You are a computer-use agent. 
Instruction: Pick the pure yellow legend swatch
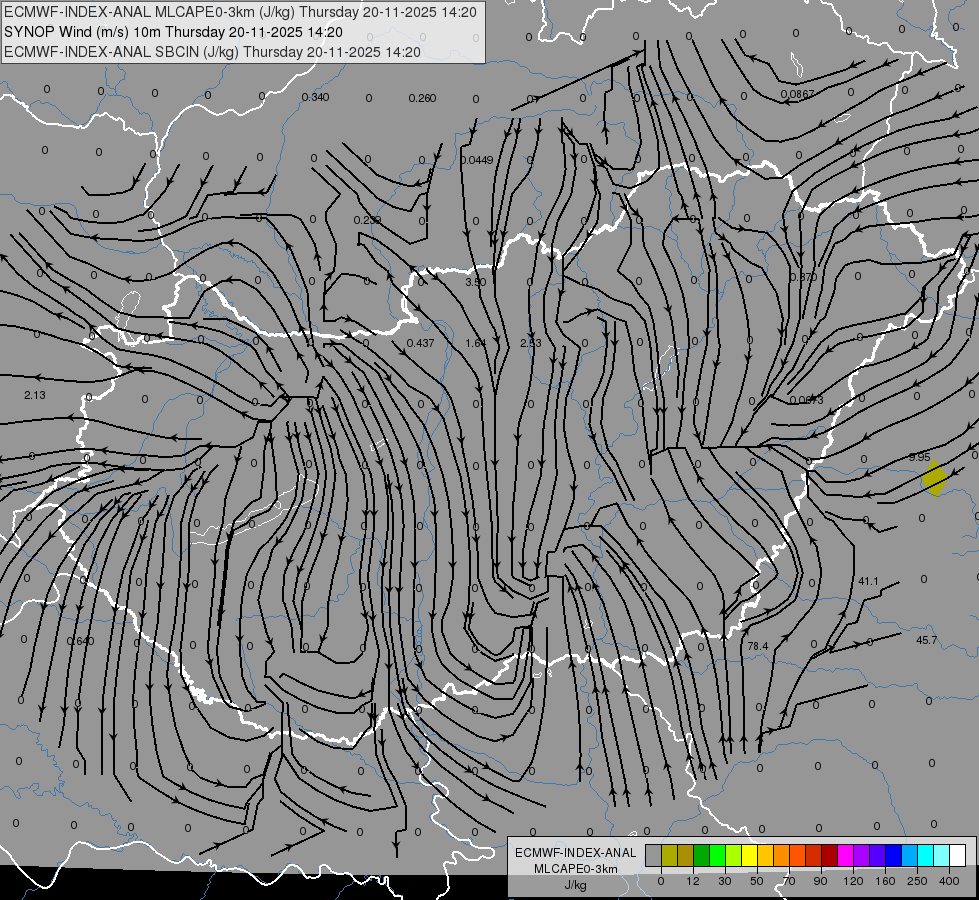[x=749, y=855]
